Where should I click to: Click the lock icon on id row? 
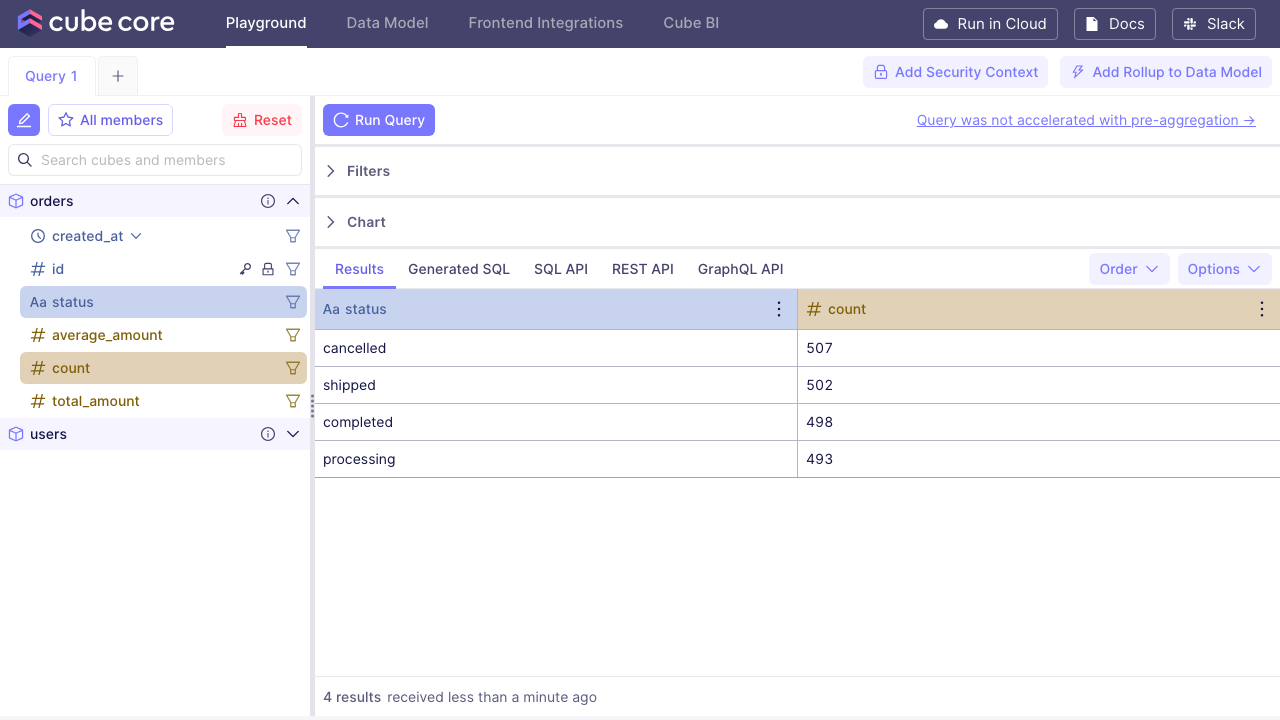[x=268, y=269]
